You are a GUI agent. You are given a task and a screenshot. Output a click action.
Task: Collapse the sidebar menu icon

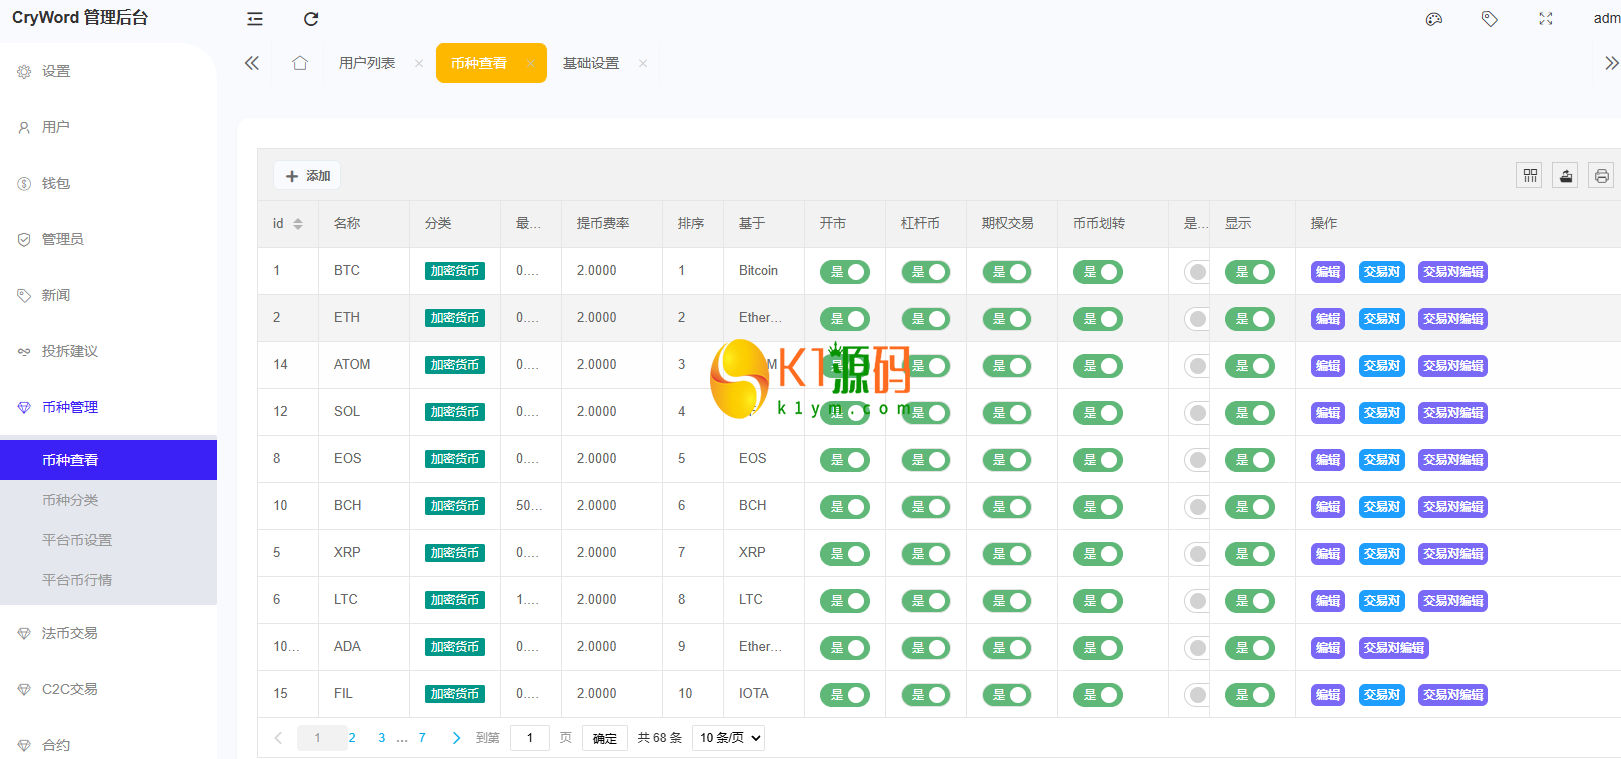[255, 19]
